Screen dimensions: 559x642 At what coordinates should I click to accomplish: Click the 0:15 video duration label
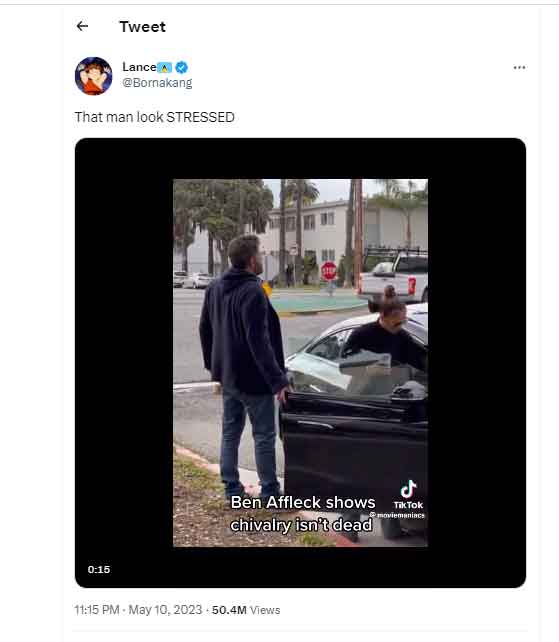[99, 570]
